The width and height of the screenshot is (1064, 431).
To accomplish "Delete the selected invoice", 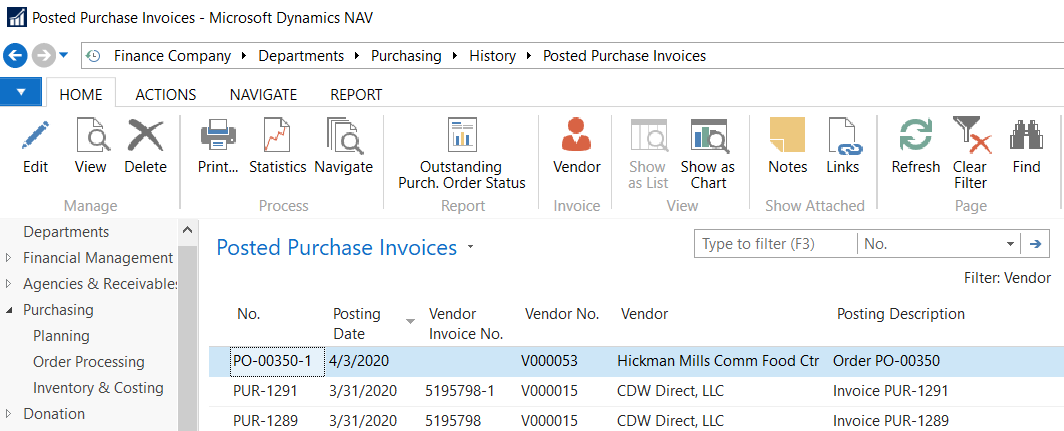I will [145, 136].
